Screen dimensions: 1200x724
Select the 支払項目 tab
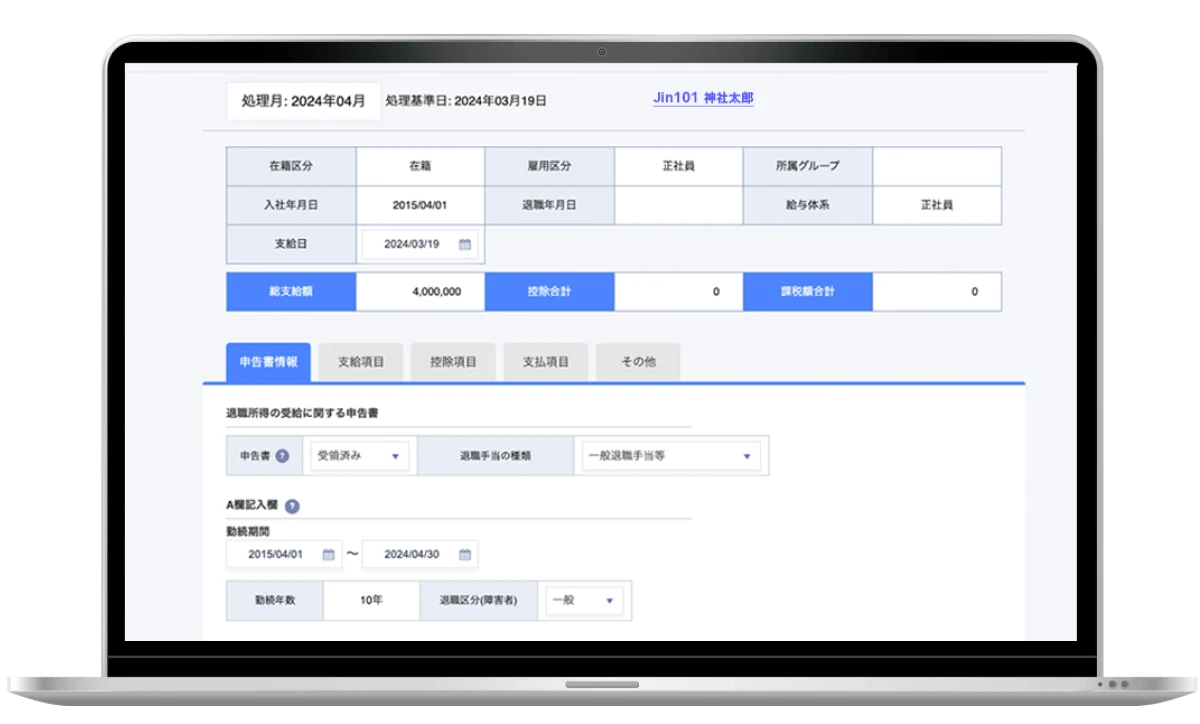546,362
